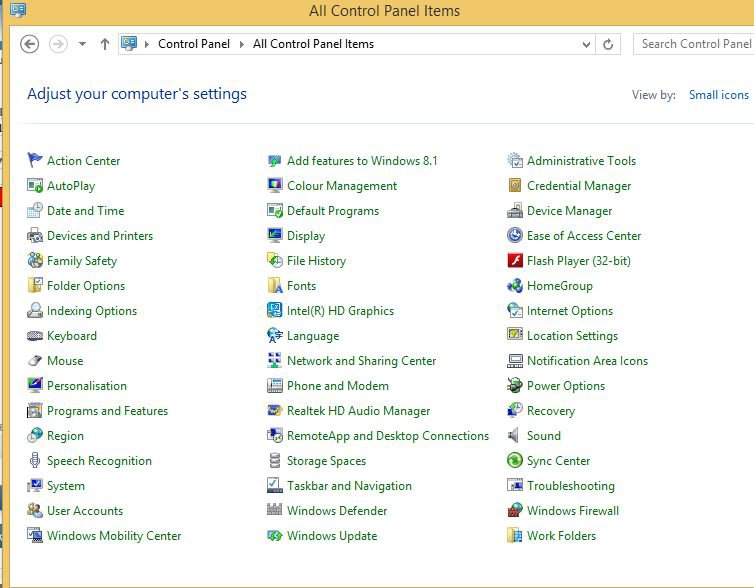Viewport: 754px width, 588px height.
Task: Click the Control Panel breadcrumb segment
Action: point(193,44)
